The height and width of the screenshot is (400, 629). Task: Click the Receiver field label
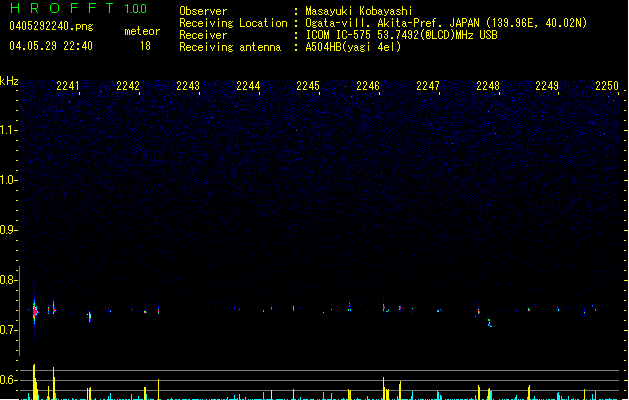click(x=203, y=35)
